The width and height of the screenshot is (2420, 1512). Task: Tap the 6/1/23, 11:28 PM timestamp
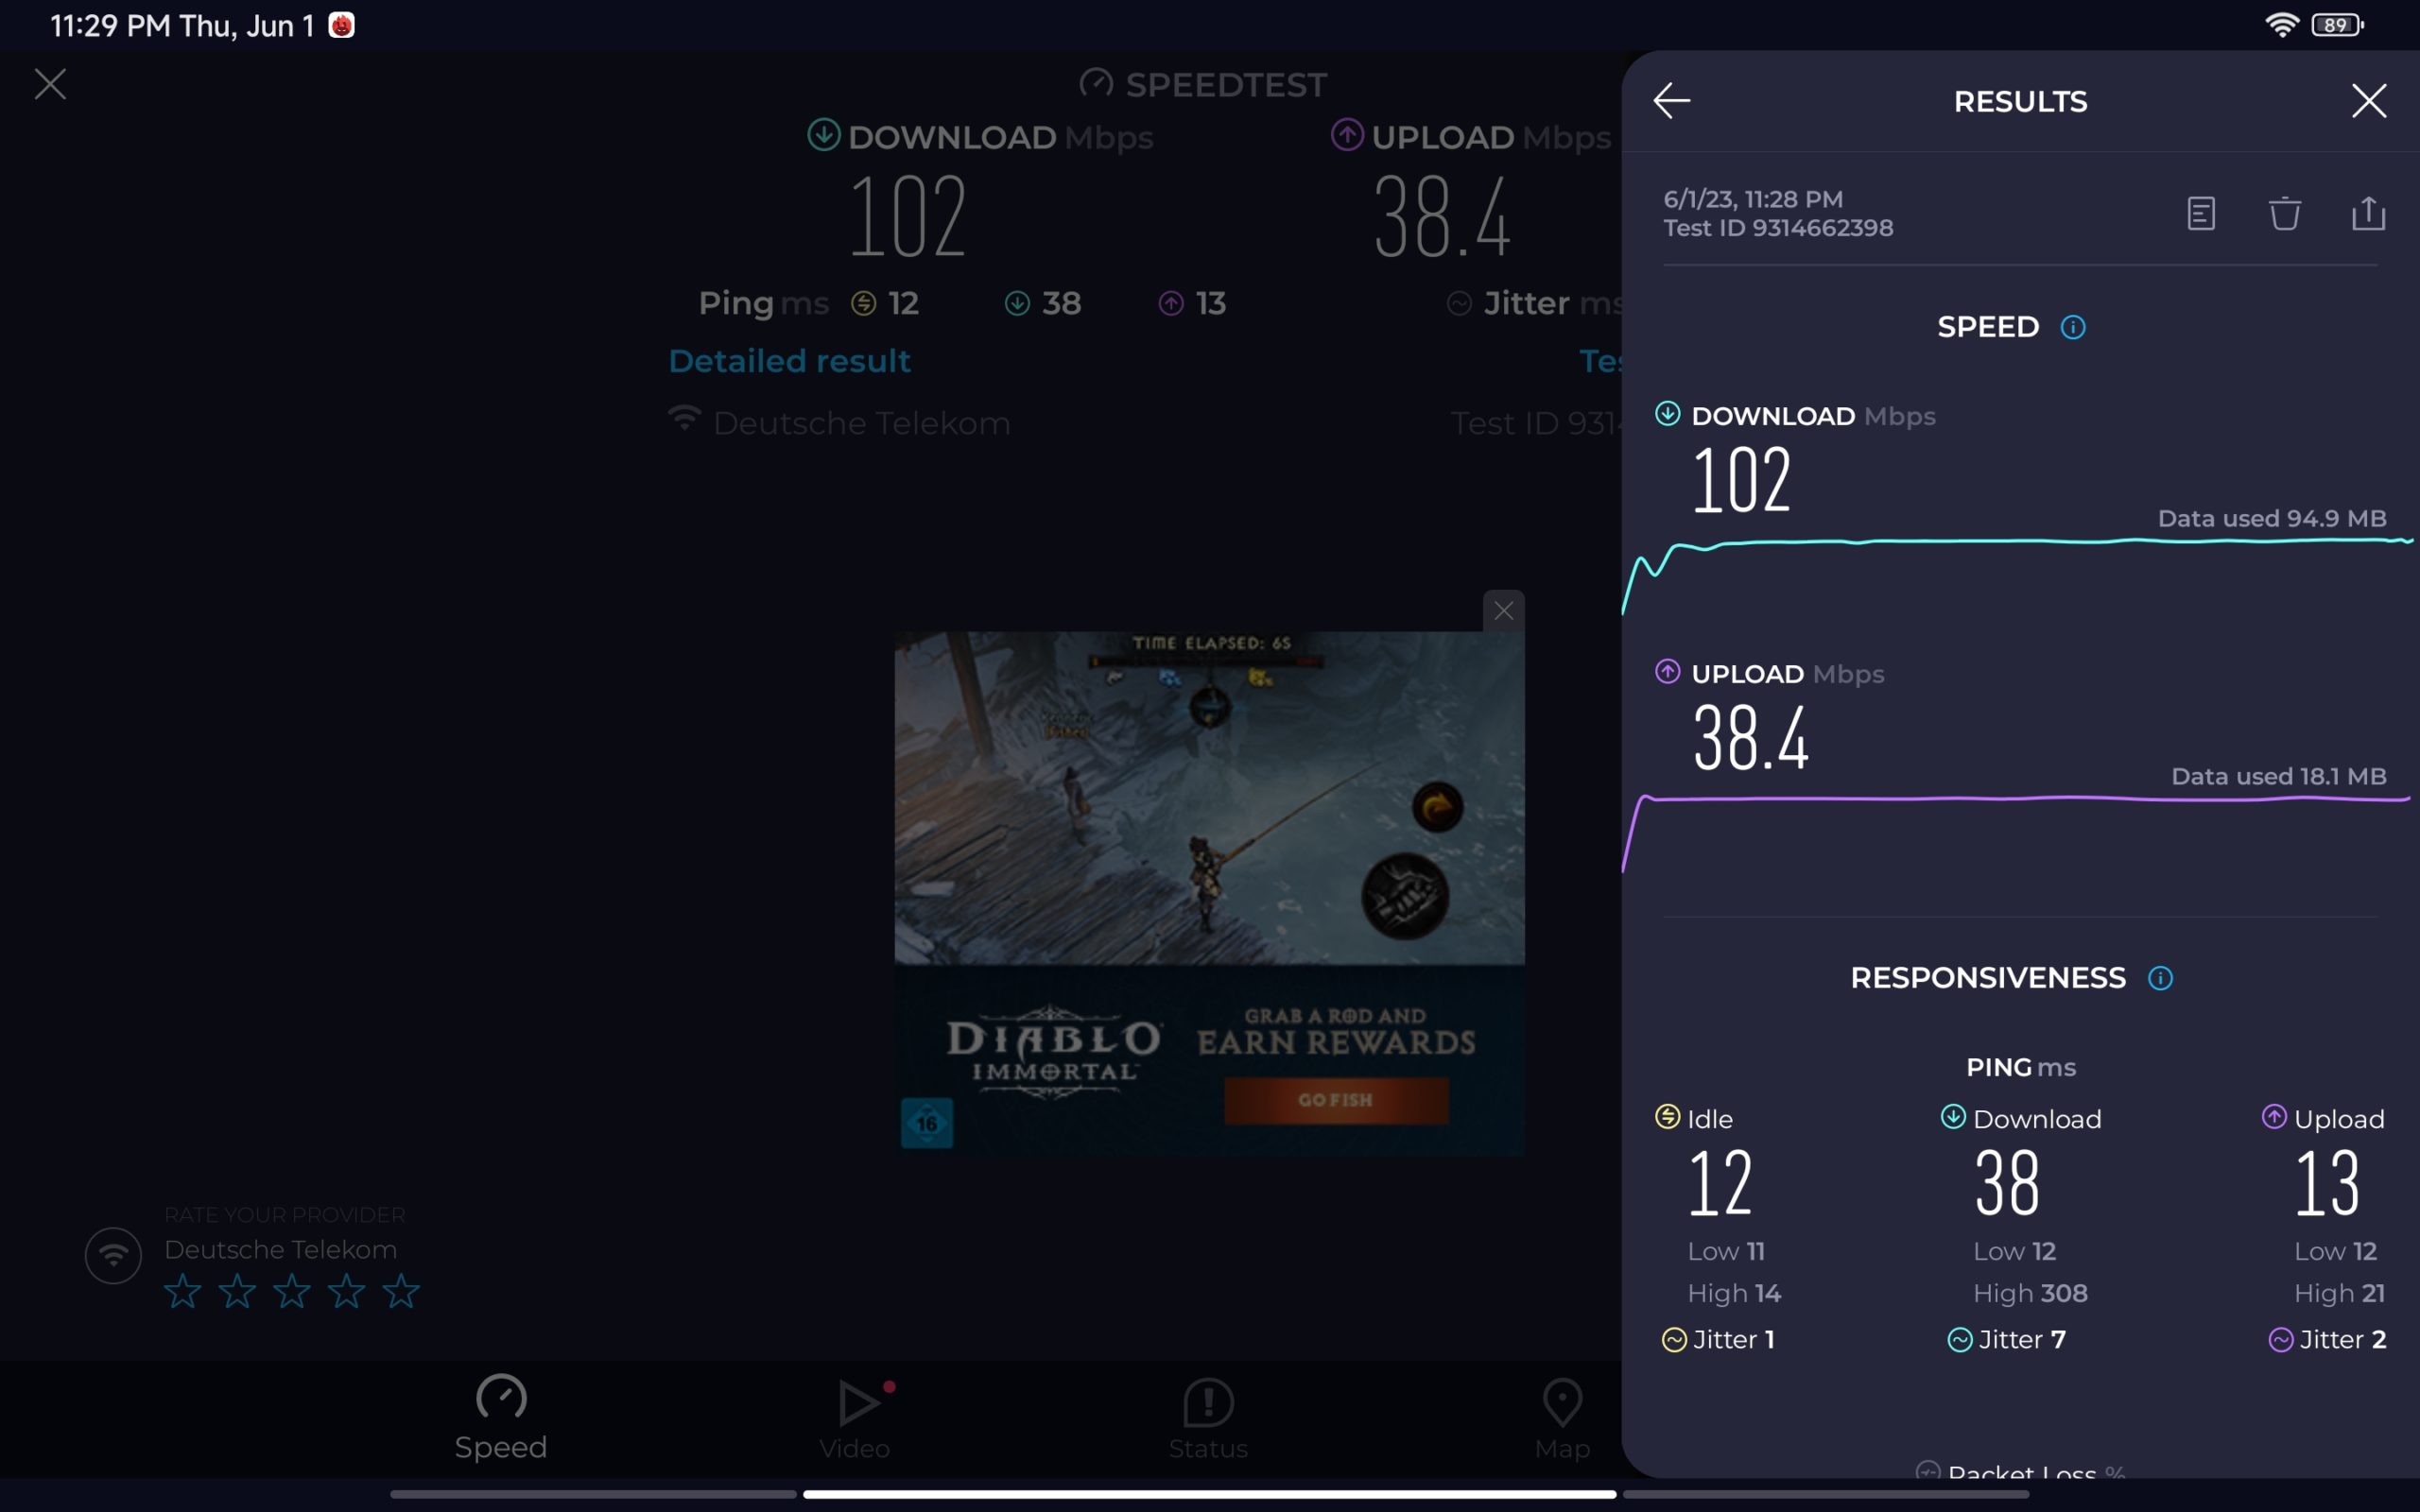point(1753,199)
